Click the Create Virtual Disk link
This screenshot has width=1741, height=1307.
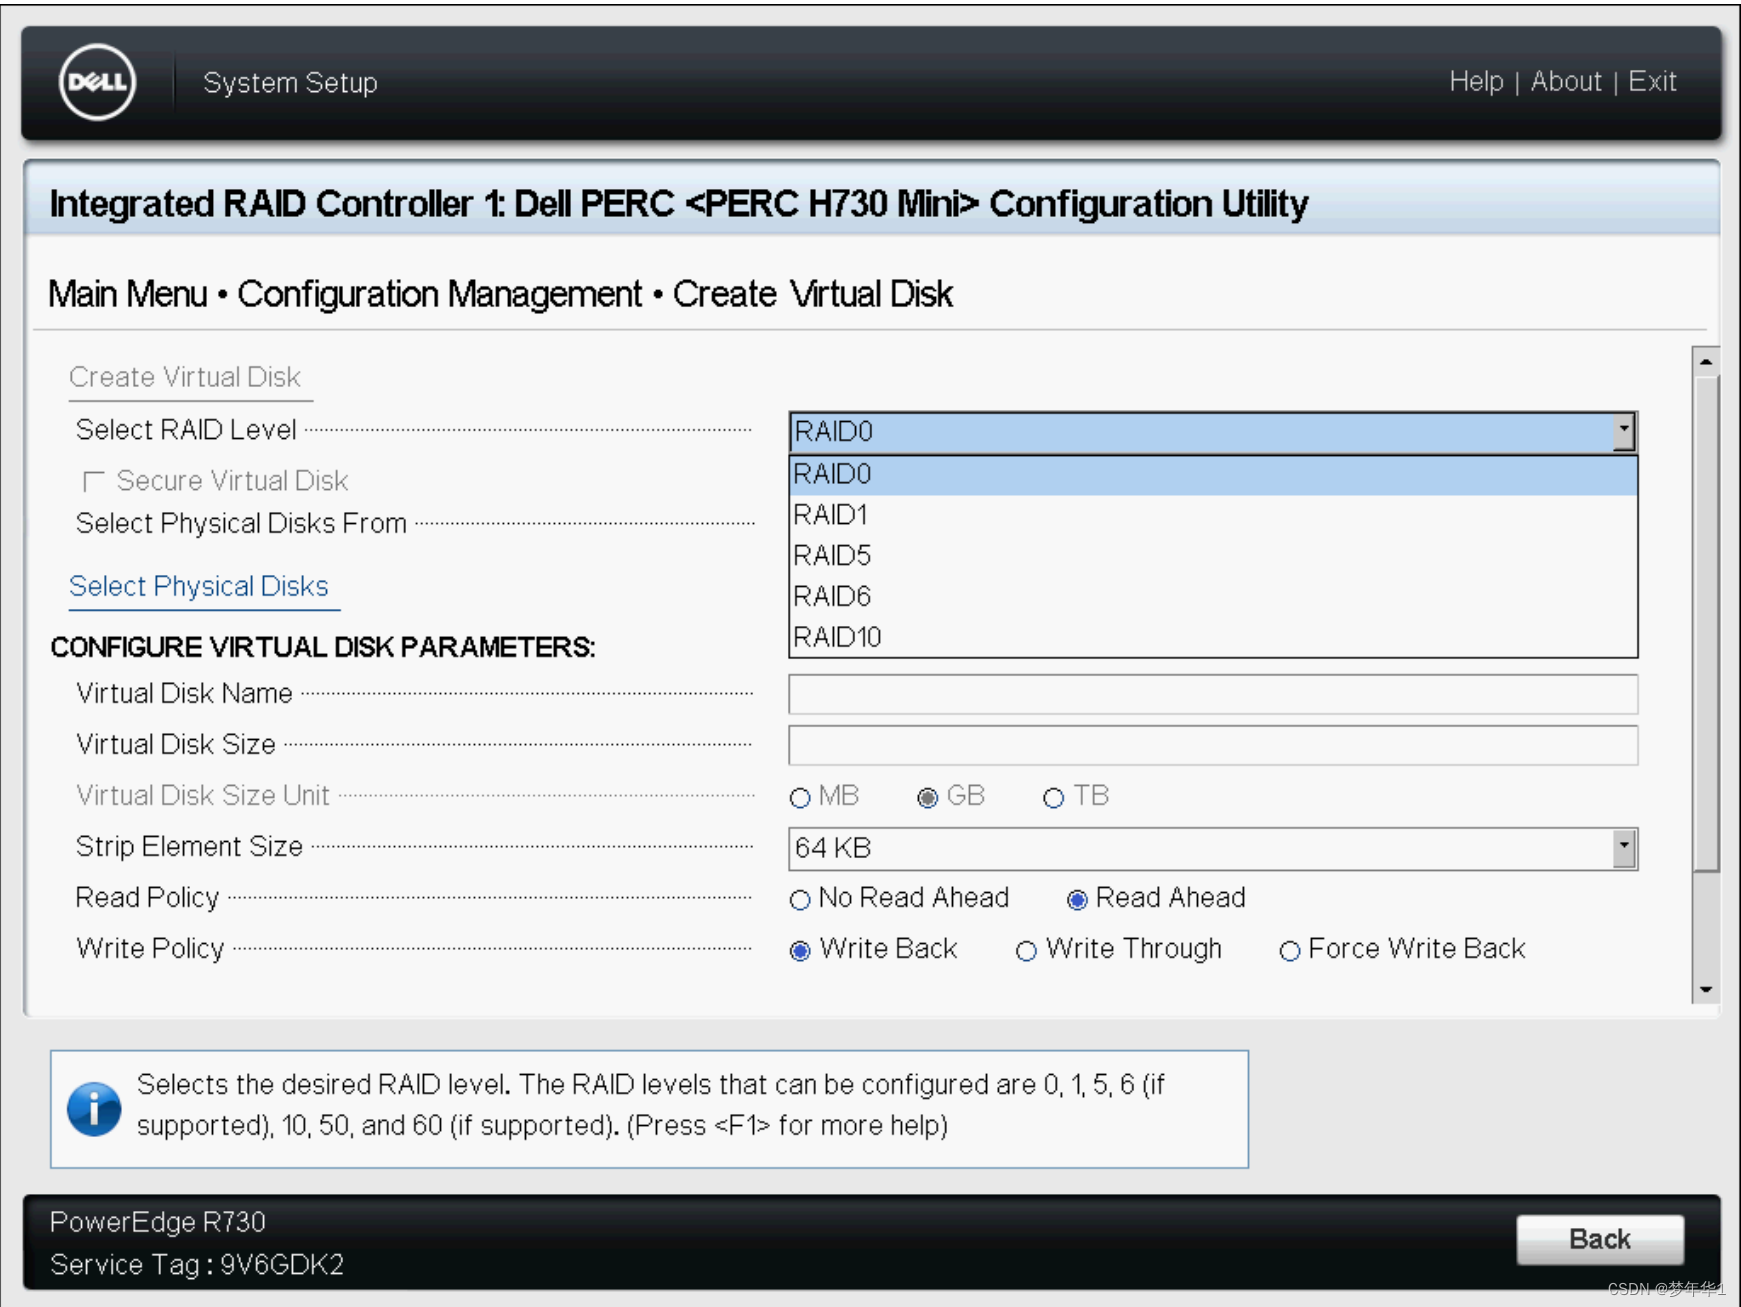(185, 377)
